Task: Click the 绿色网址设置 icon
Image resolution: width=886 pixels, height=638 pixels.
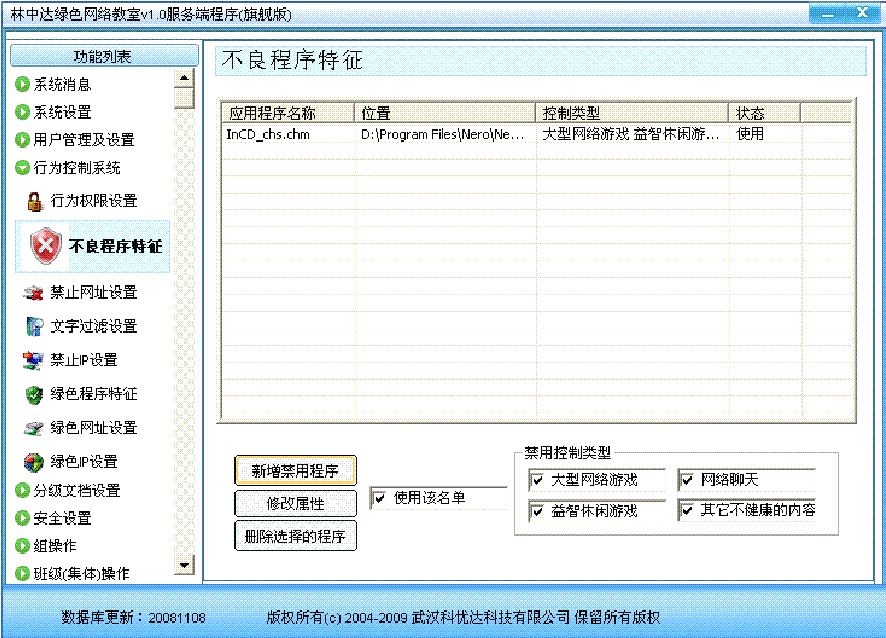Action: click(35, 428)
